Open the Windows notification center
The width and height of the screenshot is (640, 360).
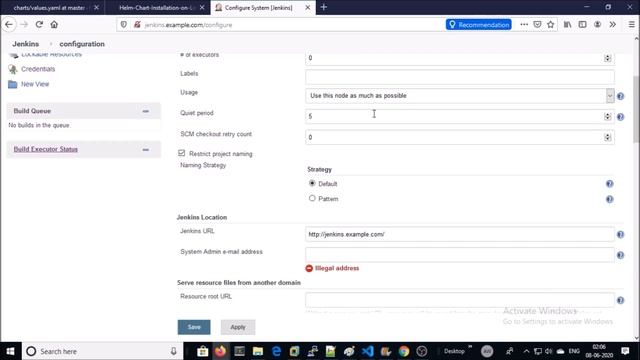click(x=625, y=351)
